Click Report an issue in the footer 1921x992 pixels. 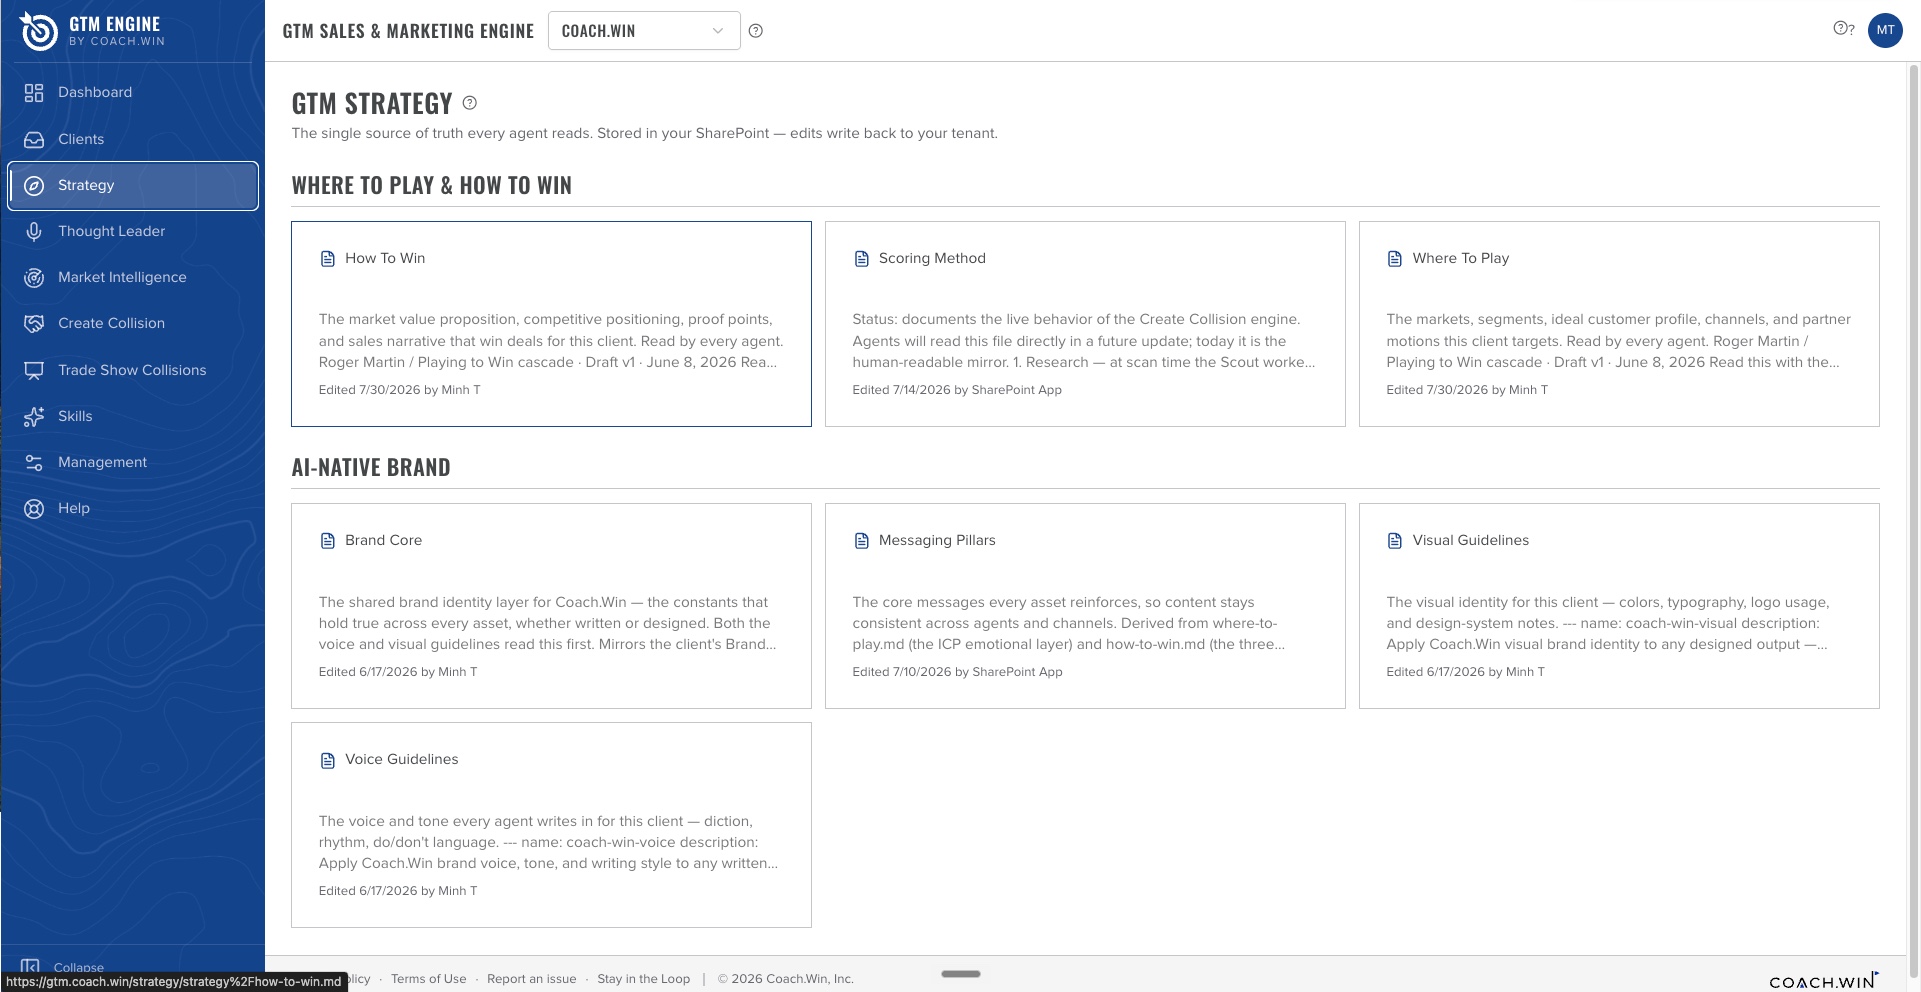pos(532,979)
